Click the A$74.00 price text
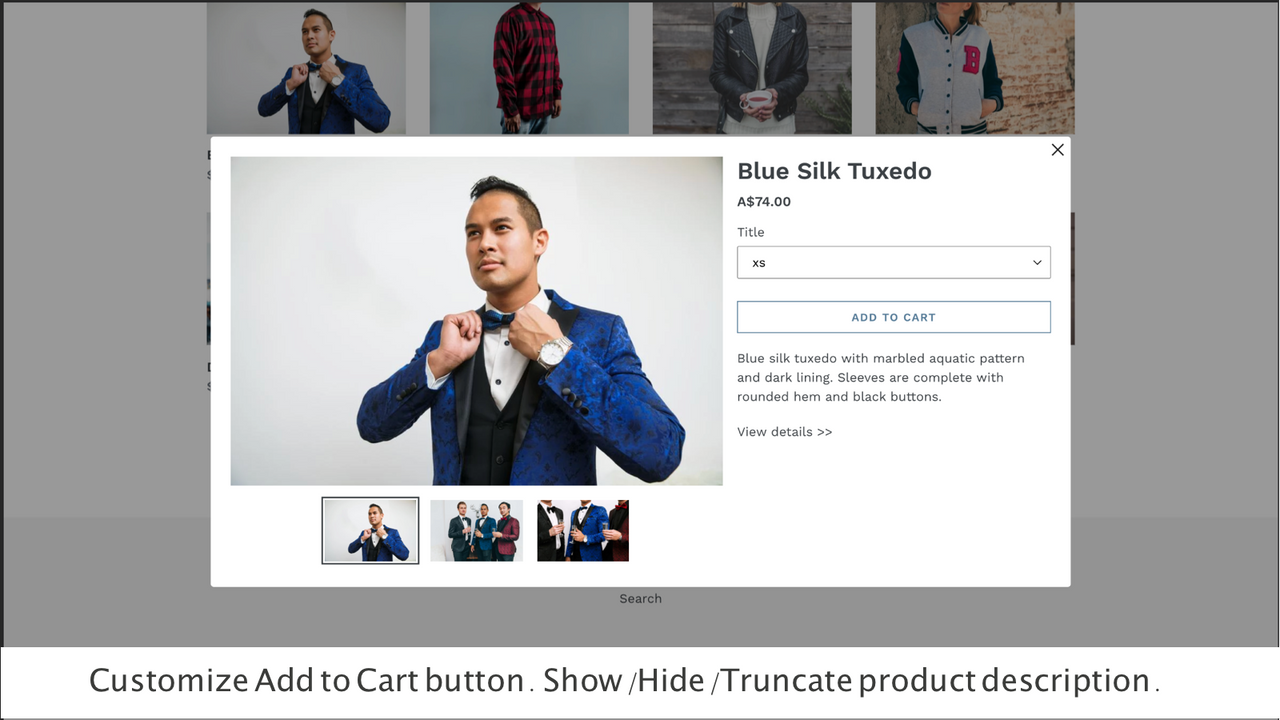 [x=764, y=202]
